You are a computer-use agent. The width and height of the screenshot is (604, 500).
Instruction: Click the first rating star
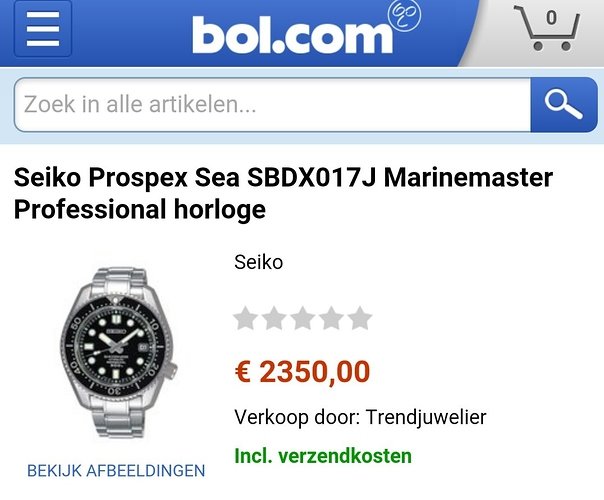point(246,318)
